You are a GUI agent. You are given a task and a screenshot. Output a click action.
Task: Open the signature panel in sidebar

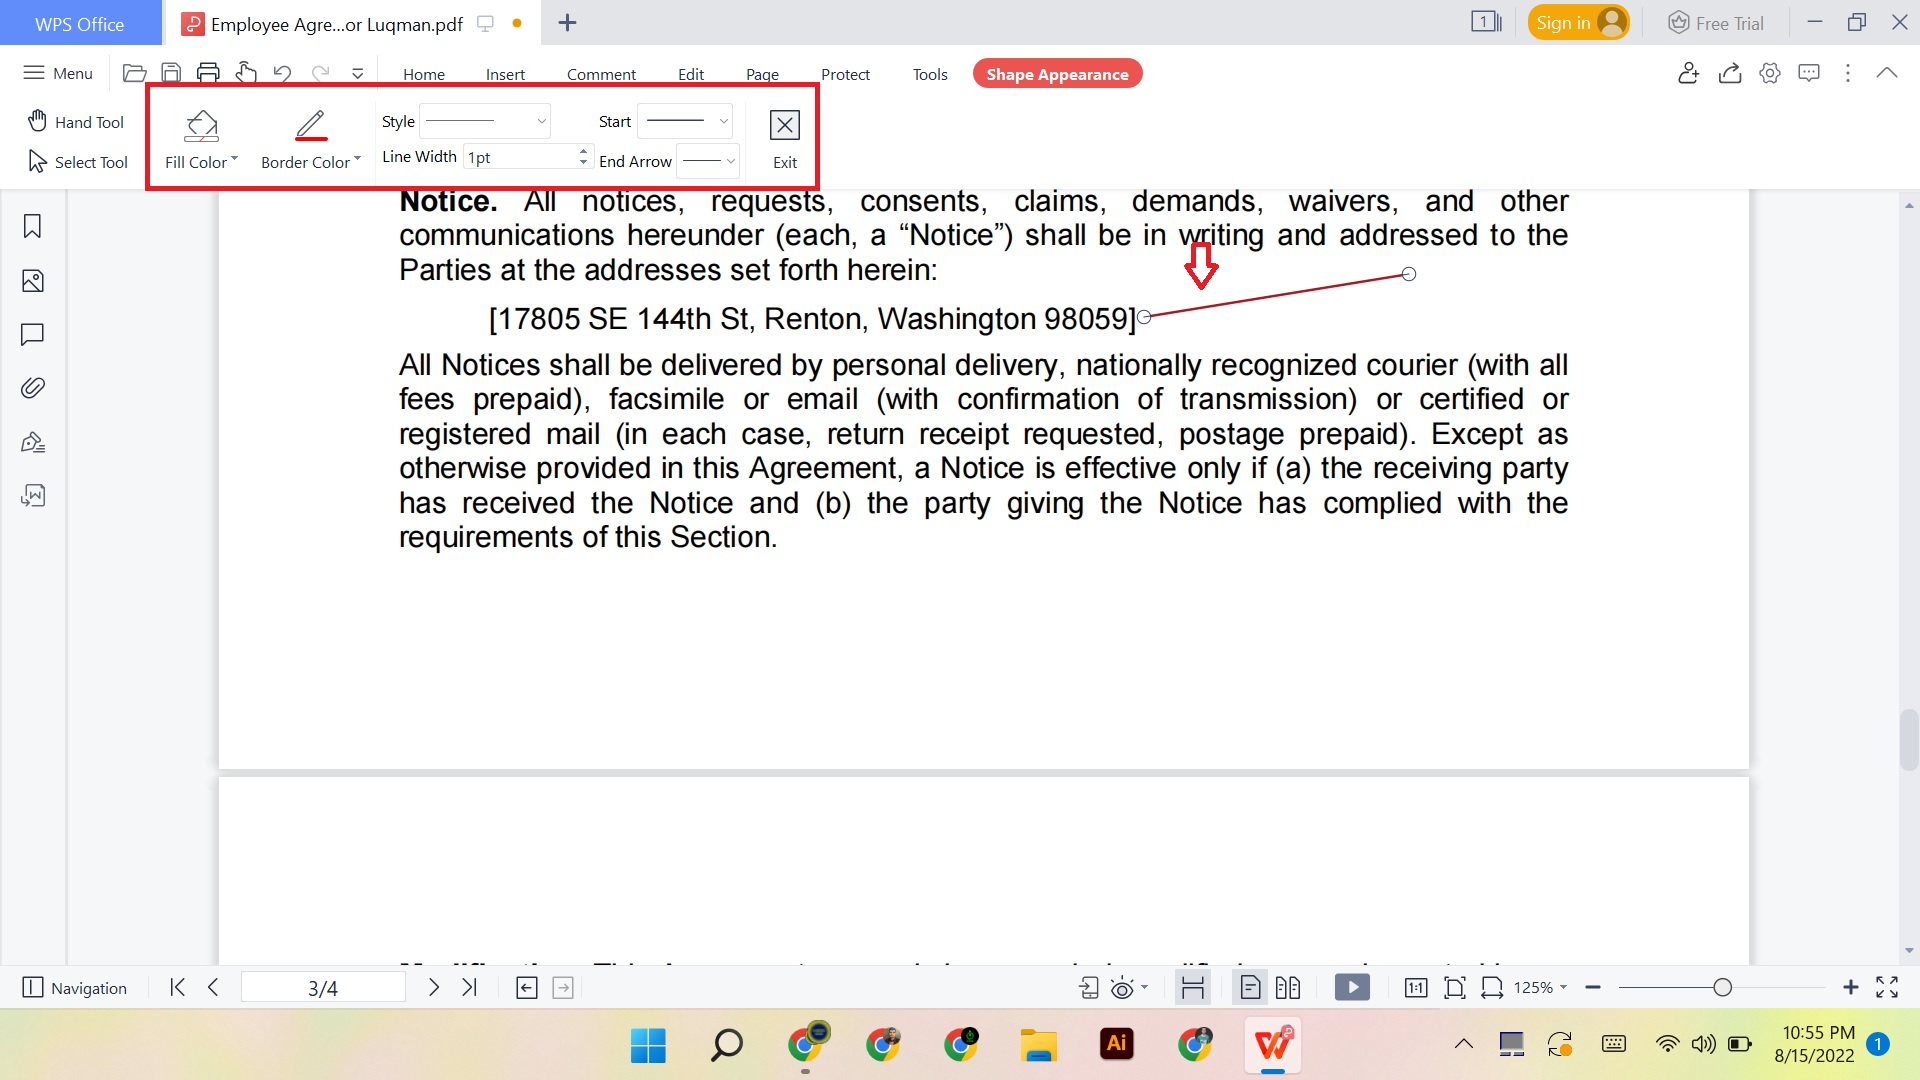tap(32, 442)
